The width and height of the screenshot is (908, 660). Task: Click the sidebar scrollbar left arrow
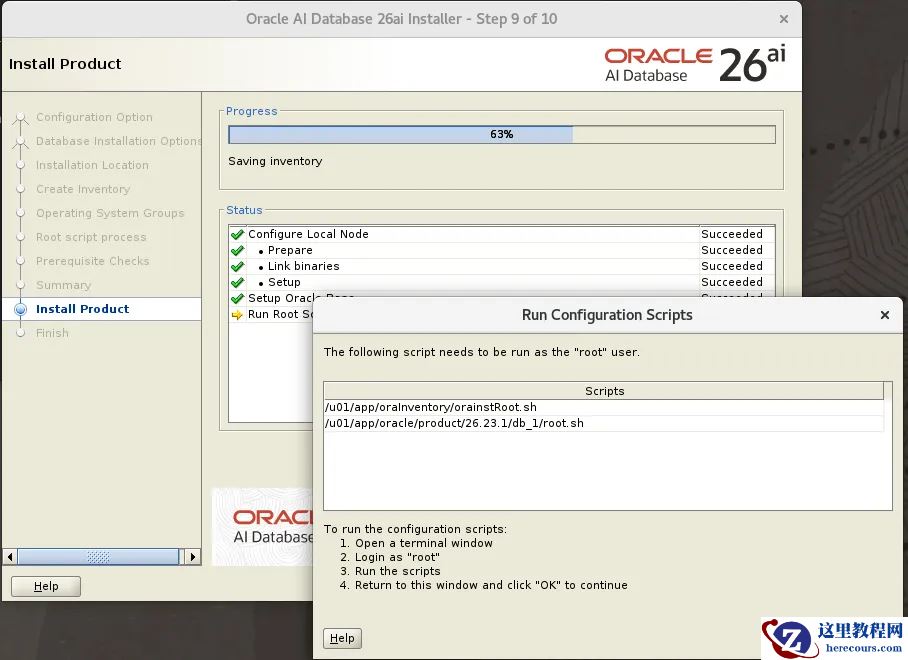(10, 557)
